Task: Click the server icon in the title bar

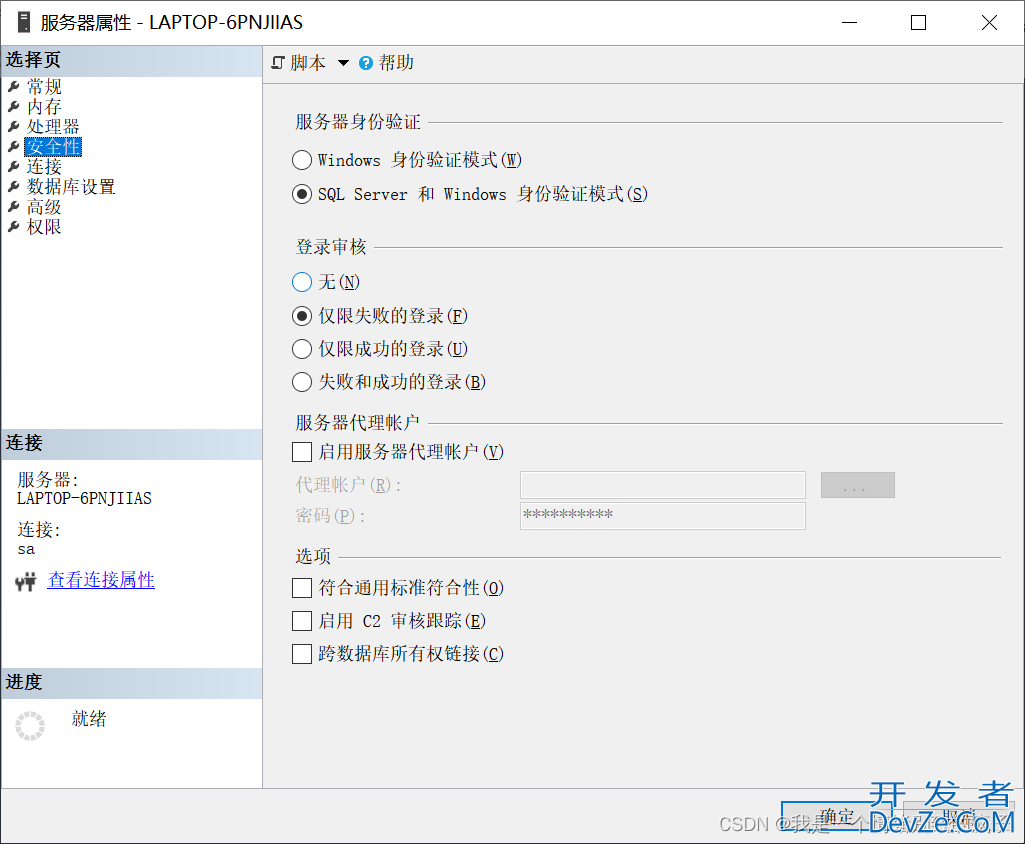Action: (x=24, y=22)
